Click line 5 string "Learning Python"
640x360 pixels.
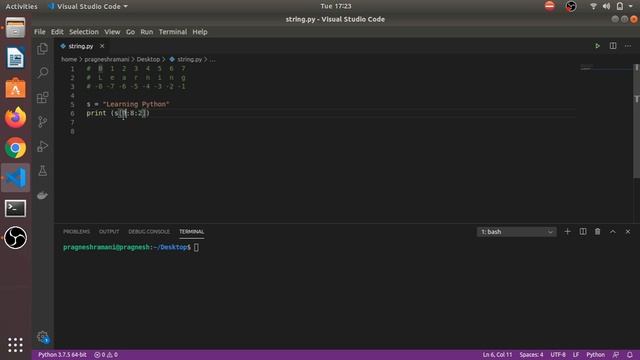[136, 104]
